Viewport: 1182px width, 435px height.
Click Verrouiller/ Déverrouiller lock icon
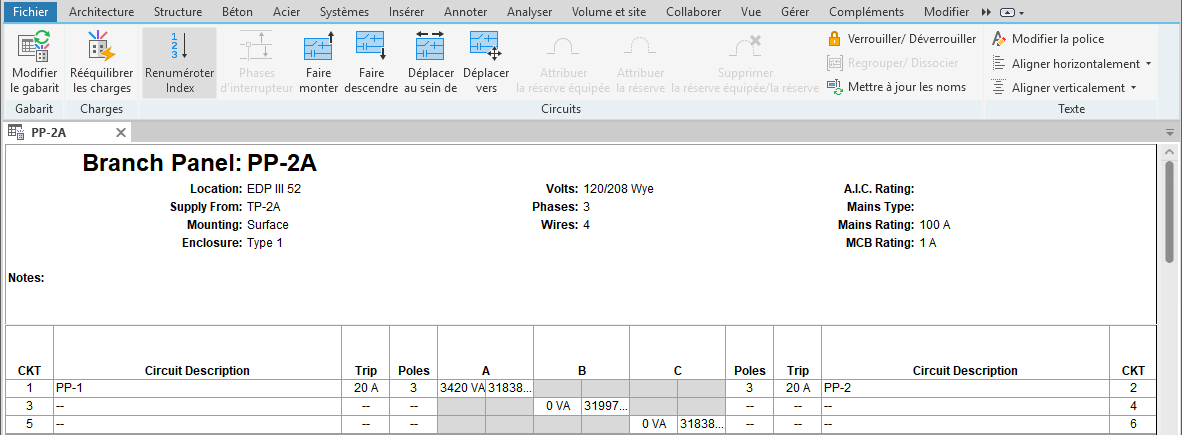click(x=834, y=38)
